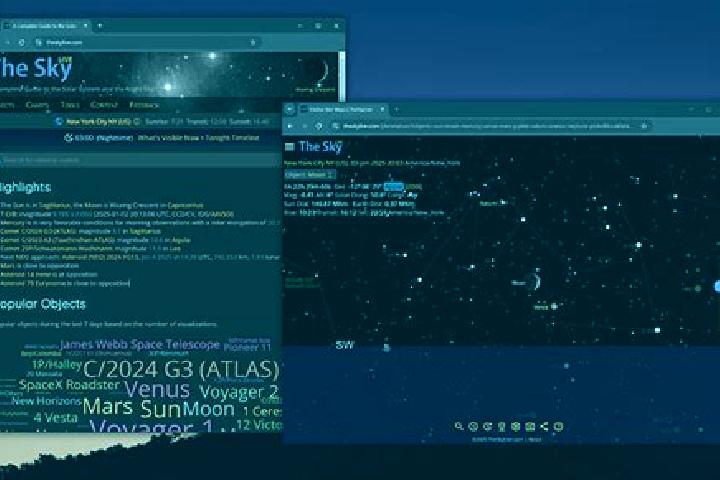Bookmark the planetarium page with star icon

click(644, 126)
